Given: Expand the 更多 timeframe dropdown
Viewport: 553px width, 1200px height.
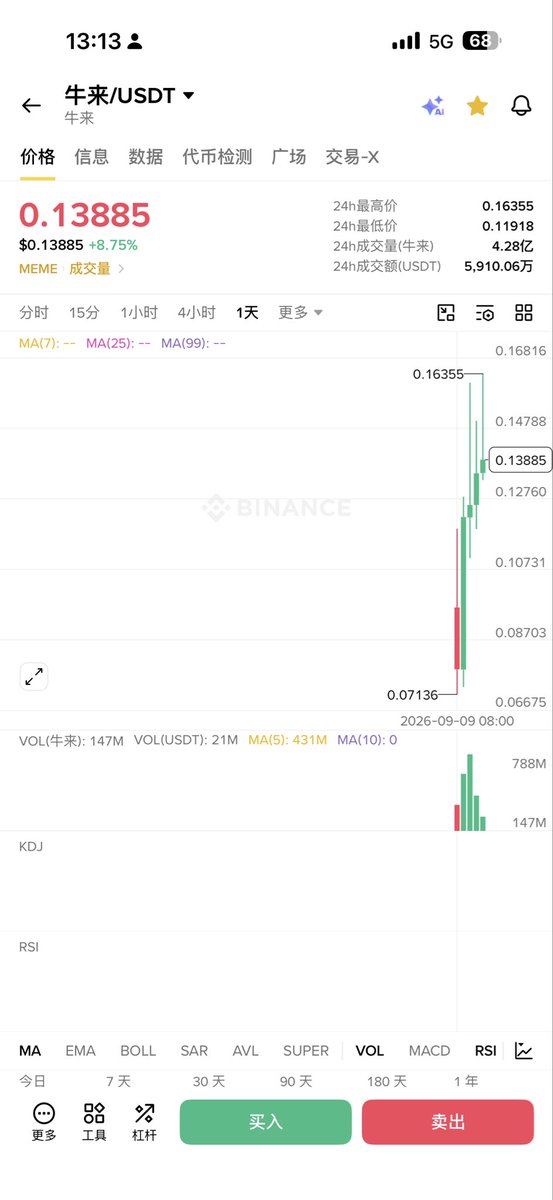Looking at the screenshot, I should coord(301,313).
